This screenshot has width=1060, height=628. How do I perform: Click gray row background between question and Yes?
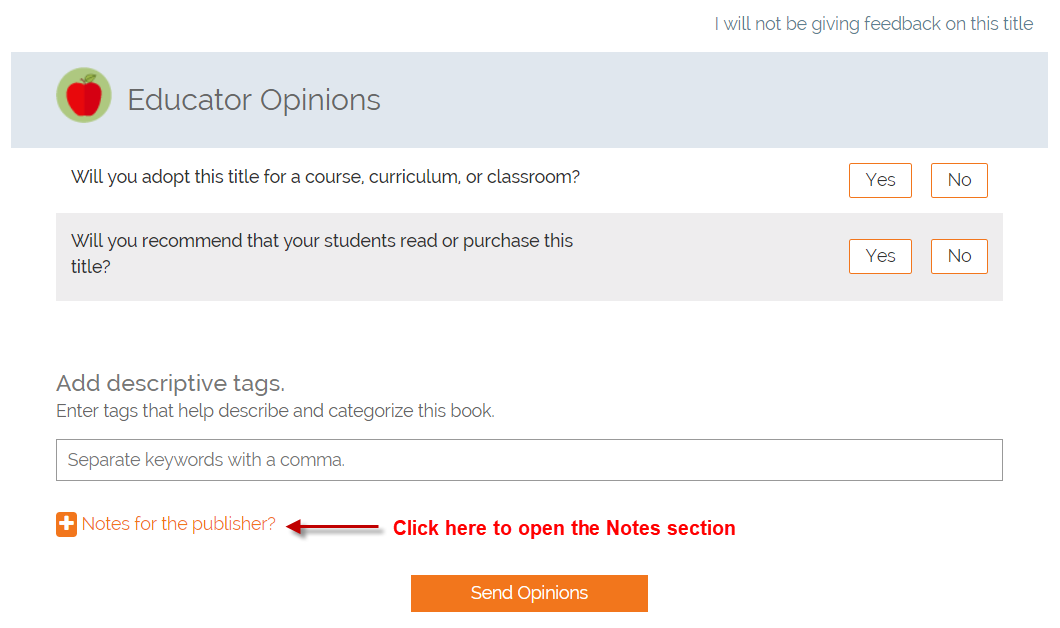710,256
